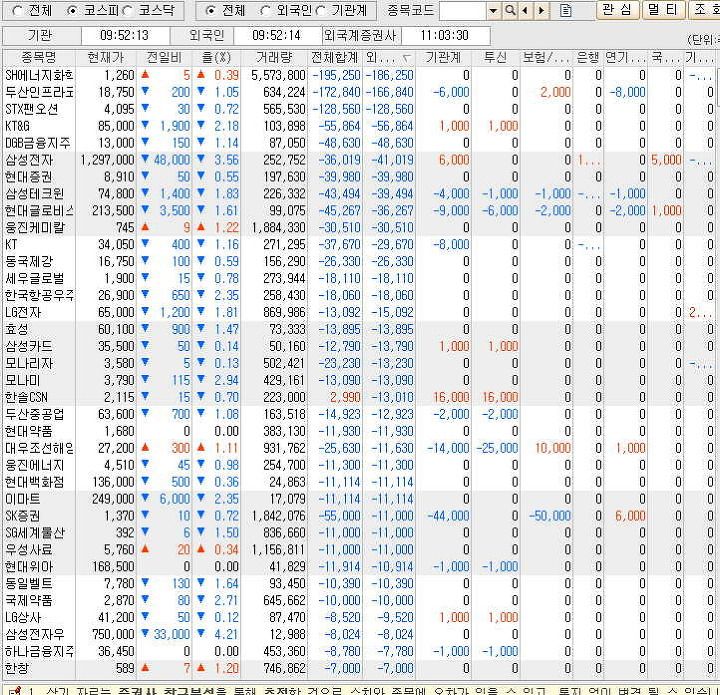Select the 전체 investor radio beside 외국인
The image size is (720, 695).
point(211,11)
